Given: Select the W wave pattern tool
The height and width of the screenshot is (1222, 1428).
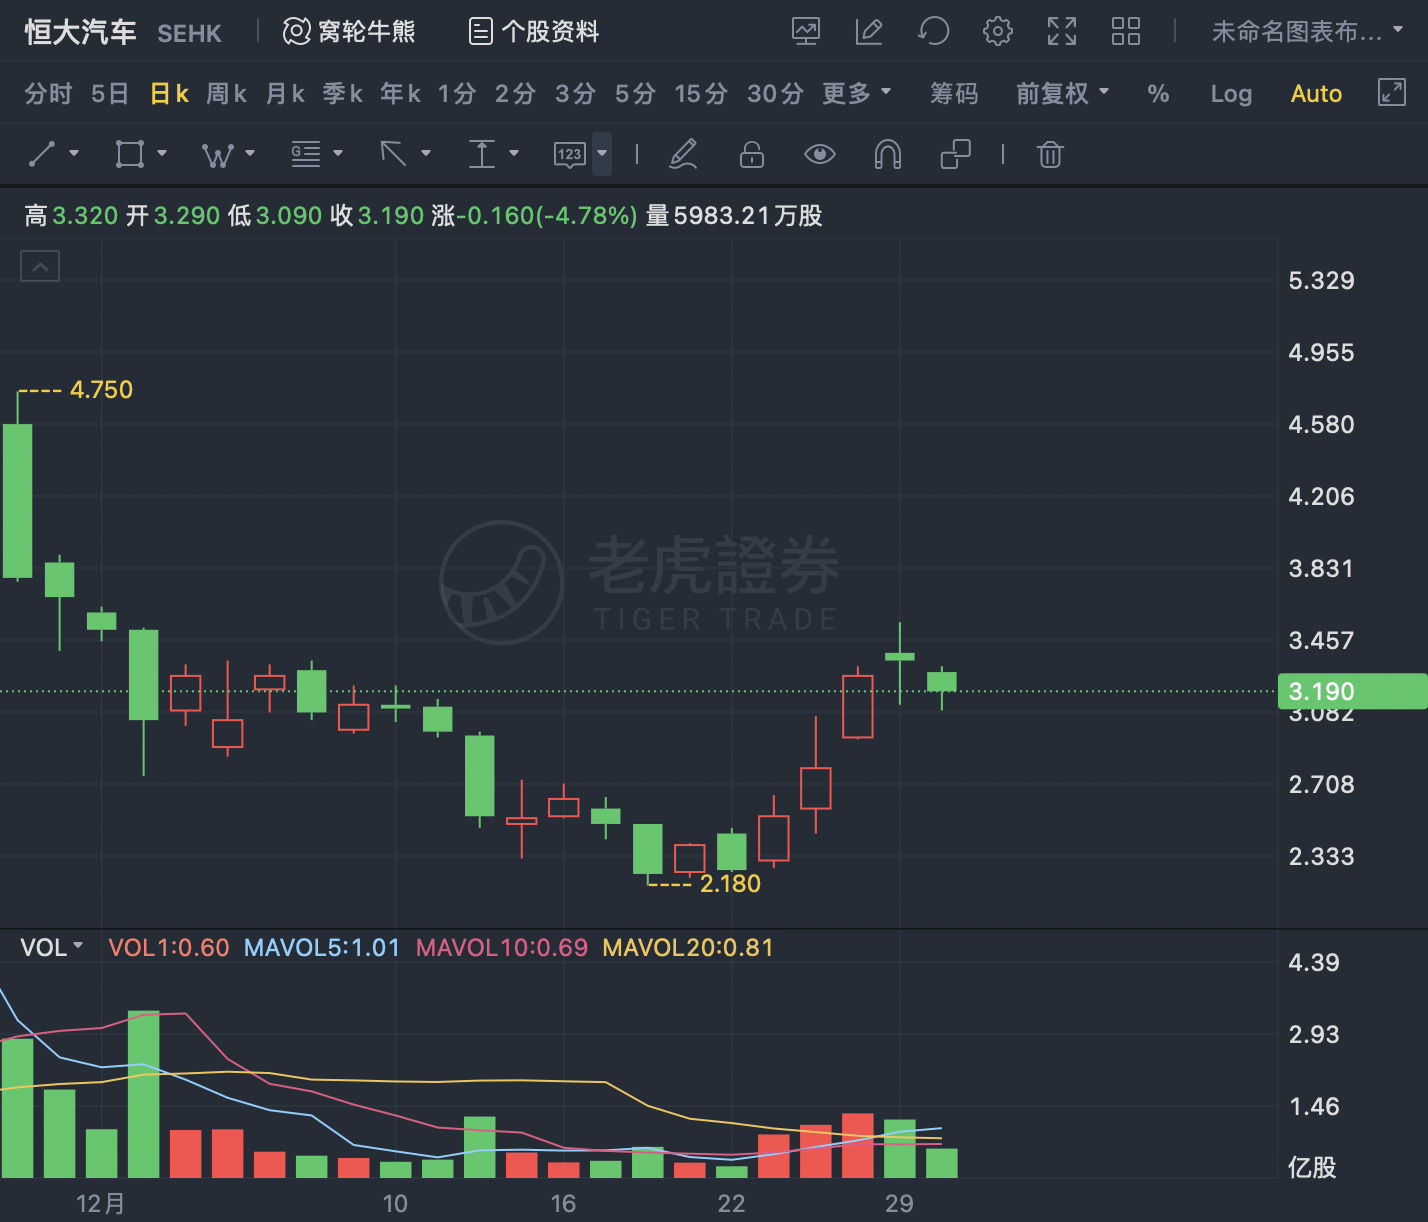Looking at the screenshot, I should pyautogui.click(x=218, y=155).
